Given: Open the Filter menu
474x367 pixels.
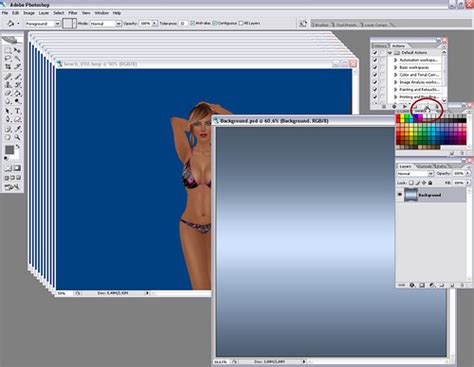Looking at the screenshot, I should point(73,13).
